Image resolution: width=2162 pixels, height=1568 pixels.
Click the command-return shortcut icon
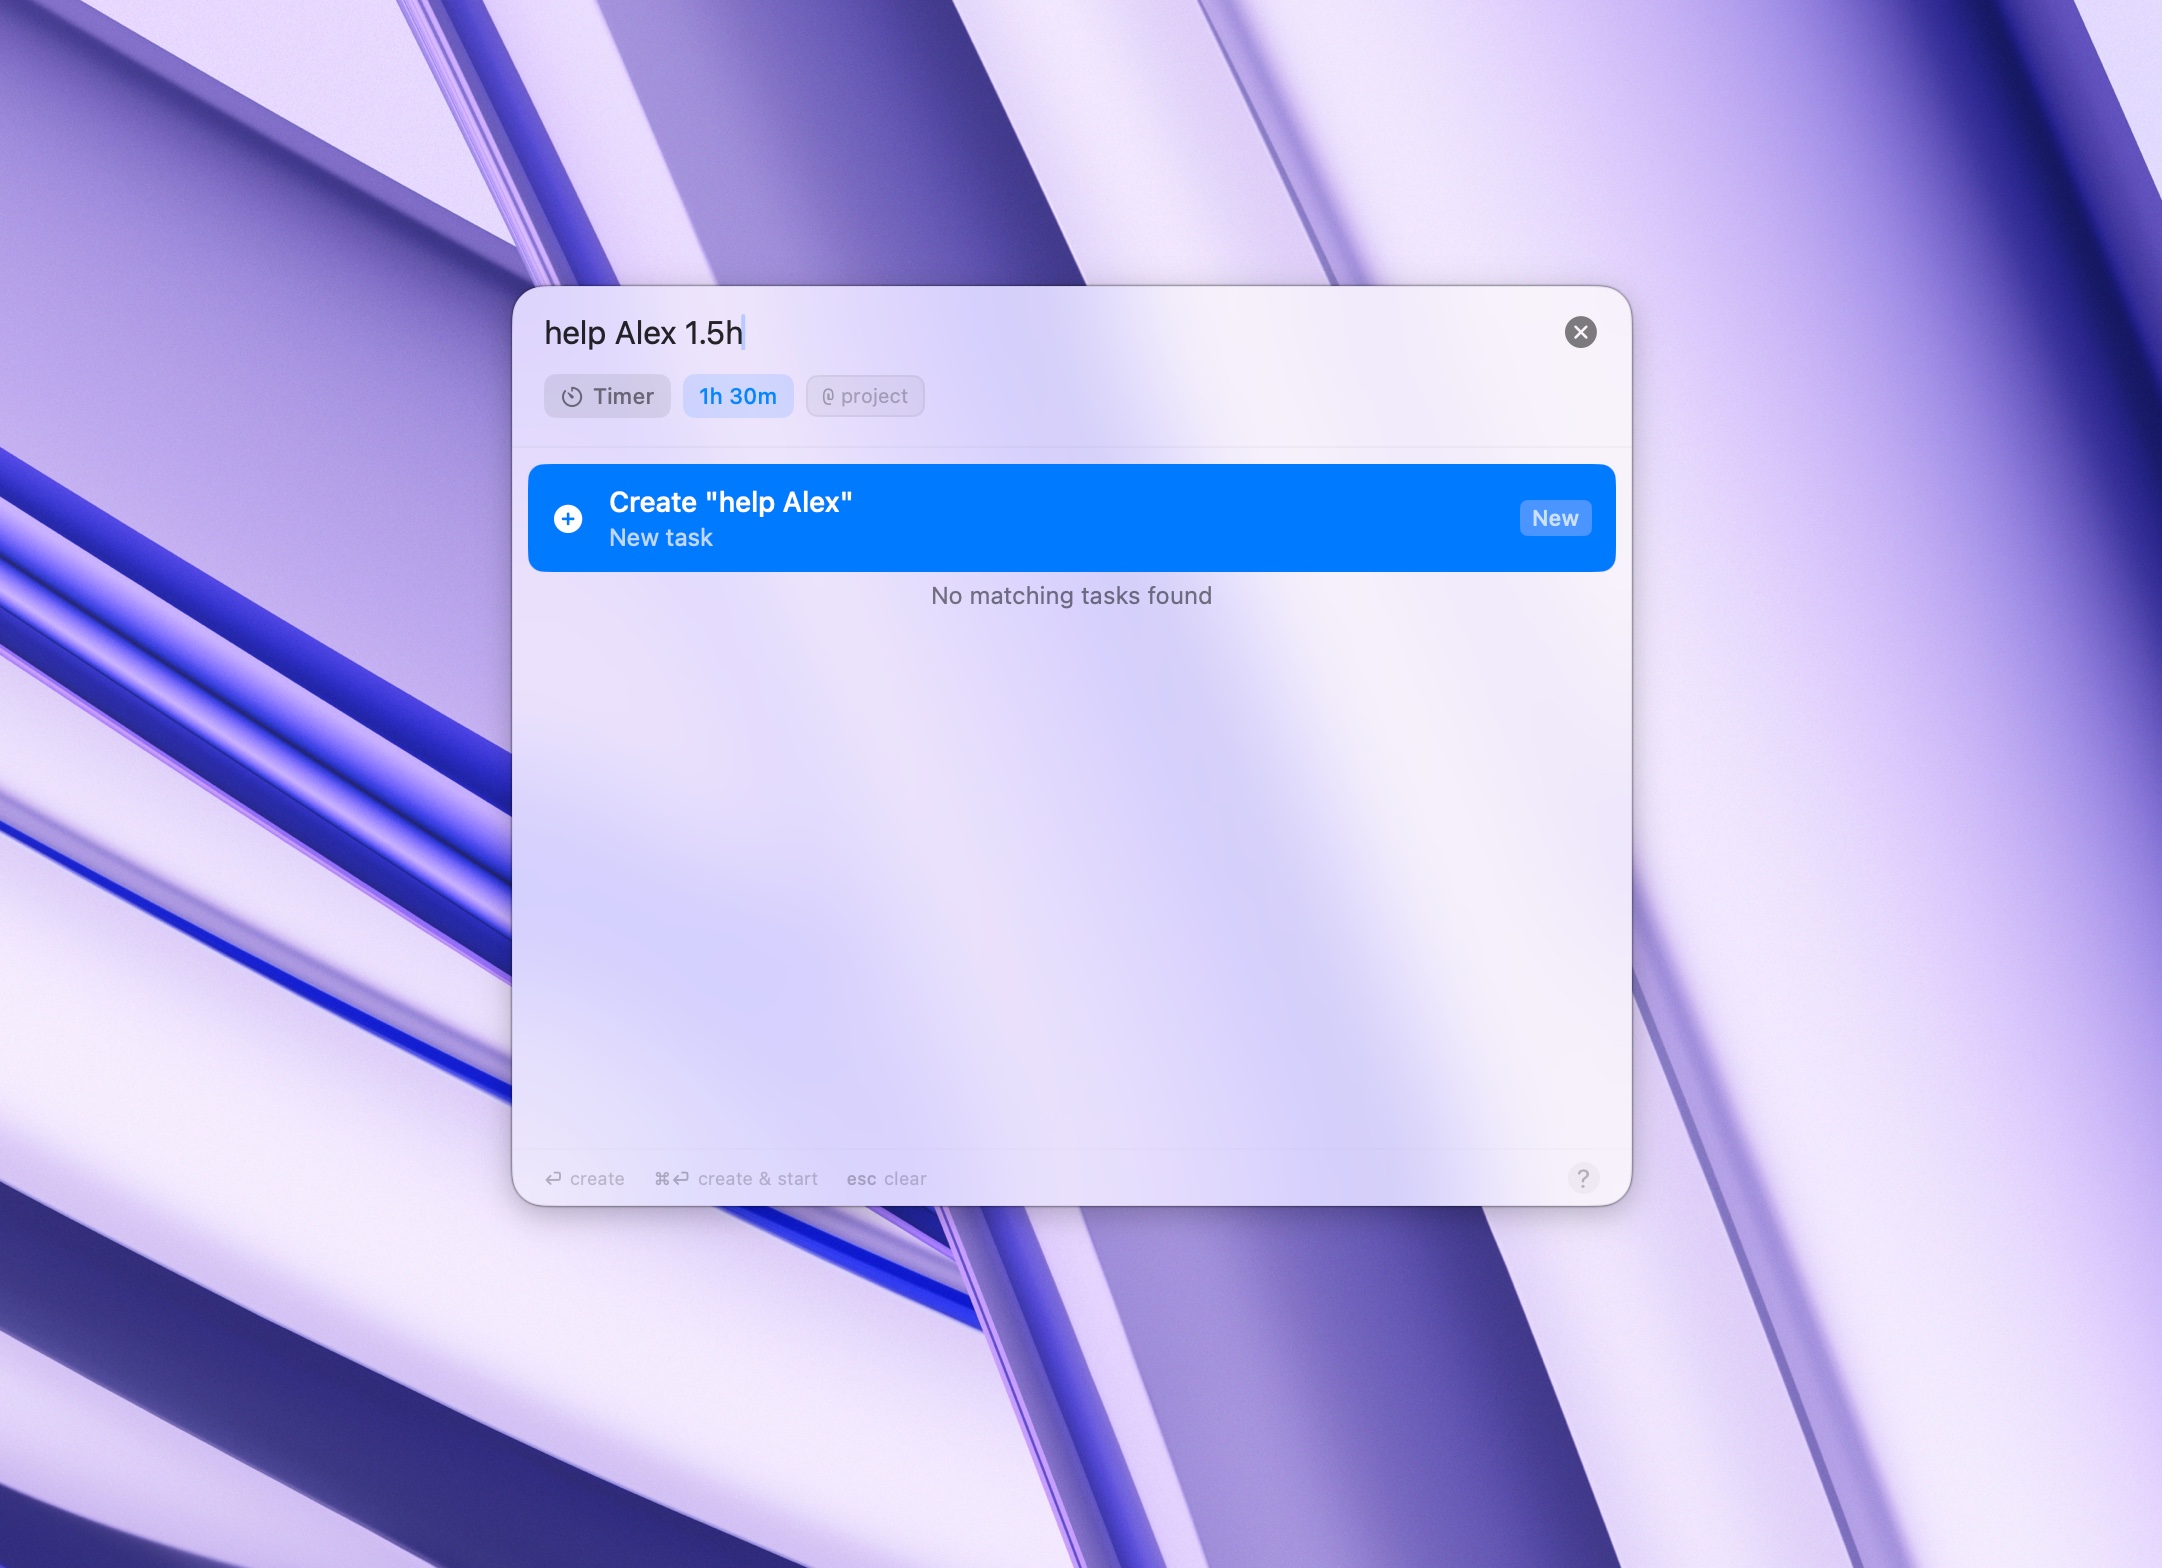671,1179
